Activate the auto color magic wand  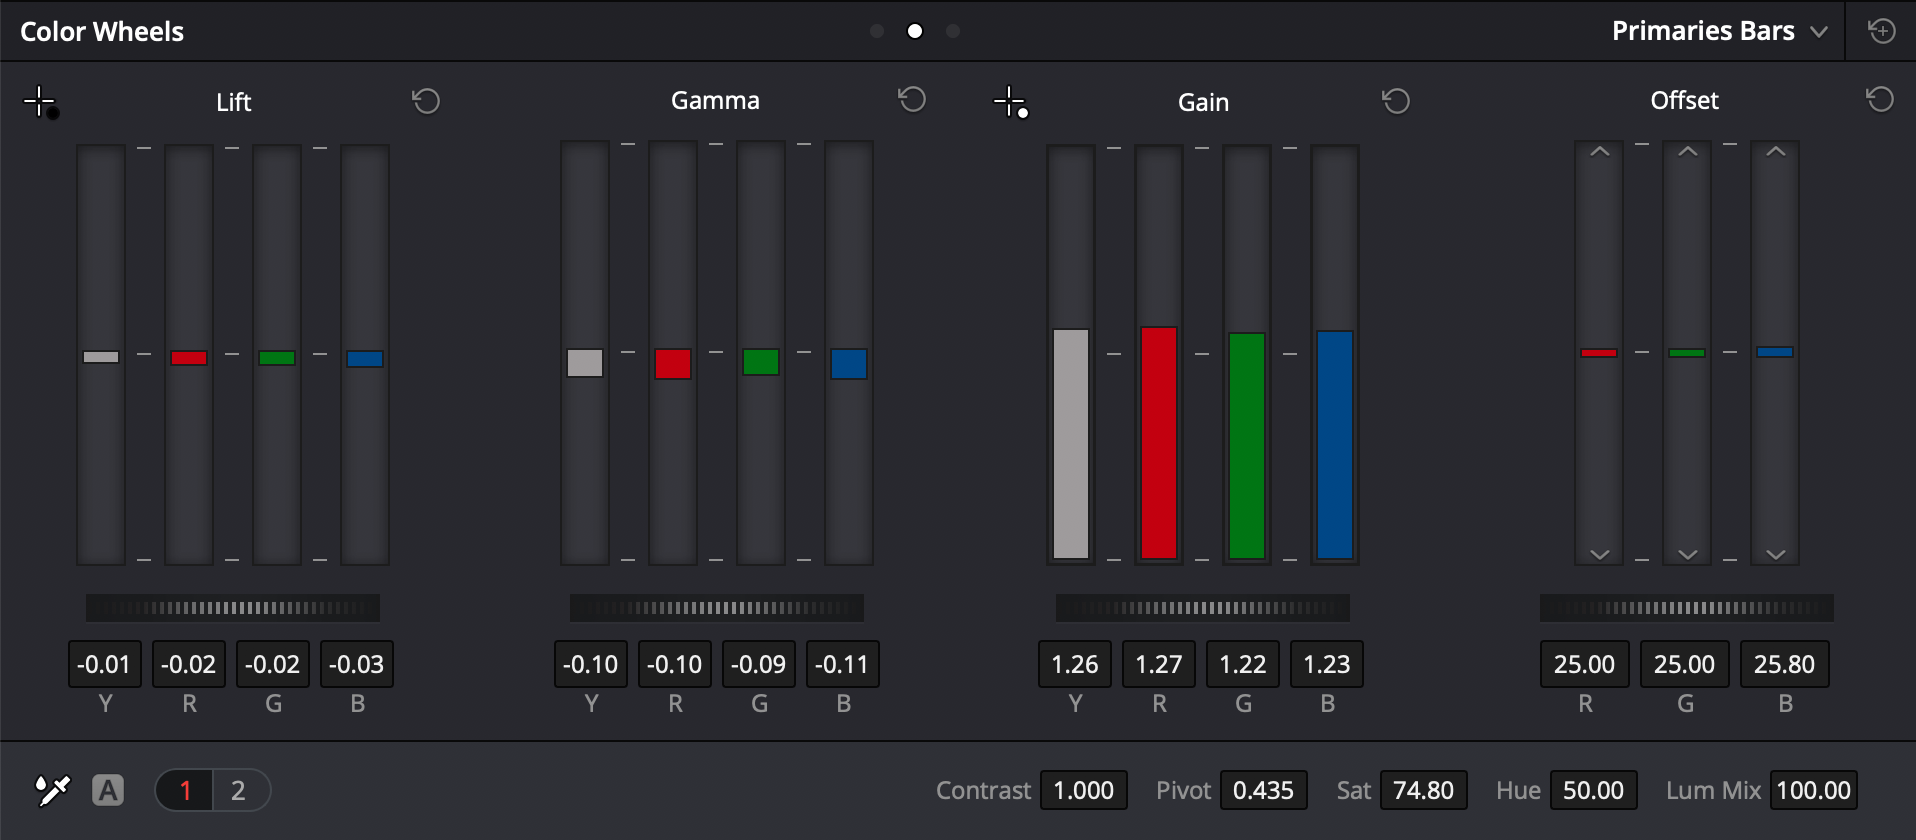pos(52,790)
